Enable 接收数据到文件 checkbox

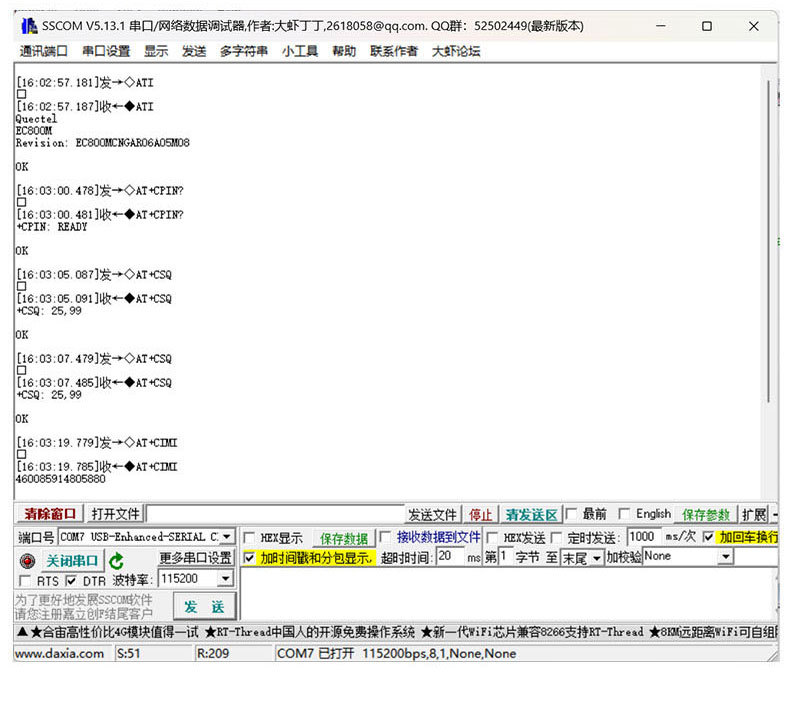click(x=385, y=537)
